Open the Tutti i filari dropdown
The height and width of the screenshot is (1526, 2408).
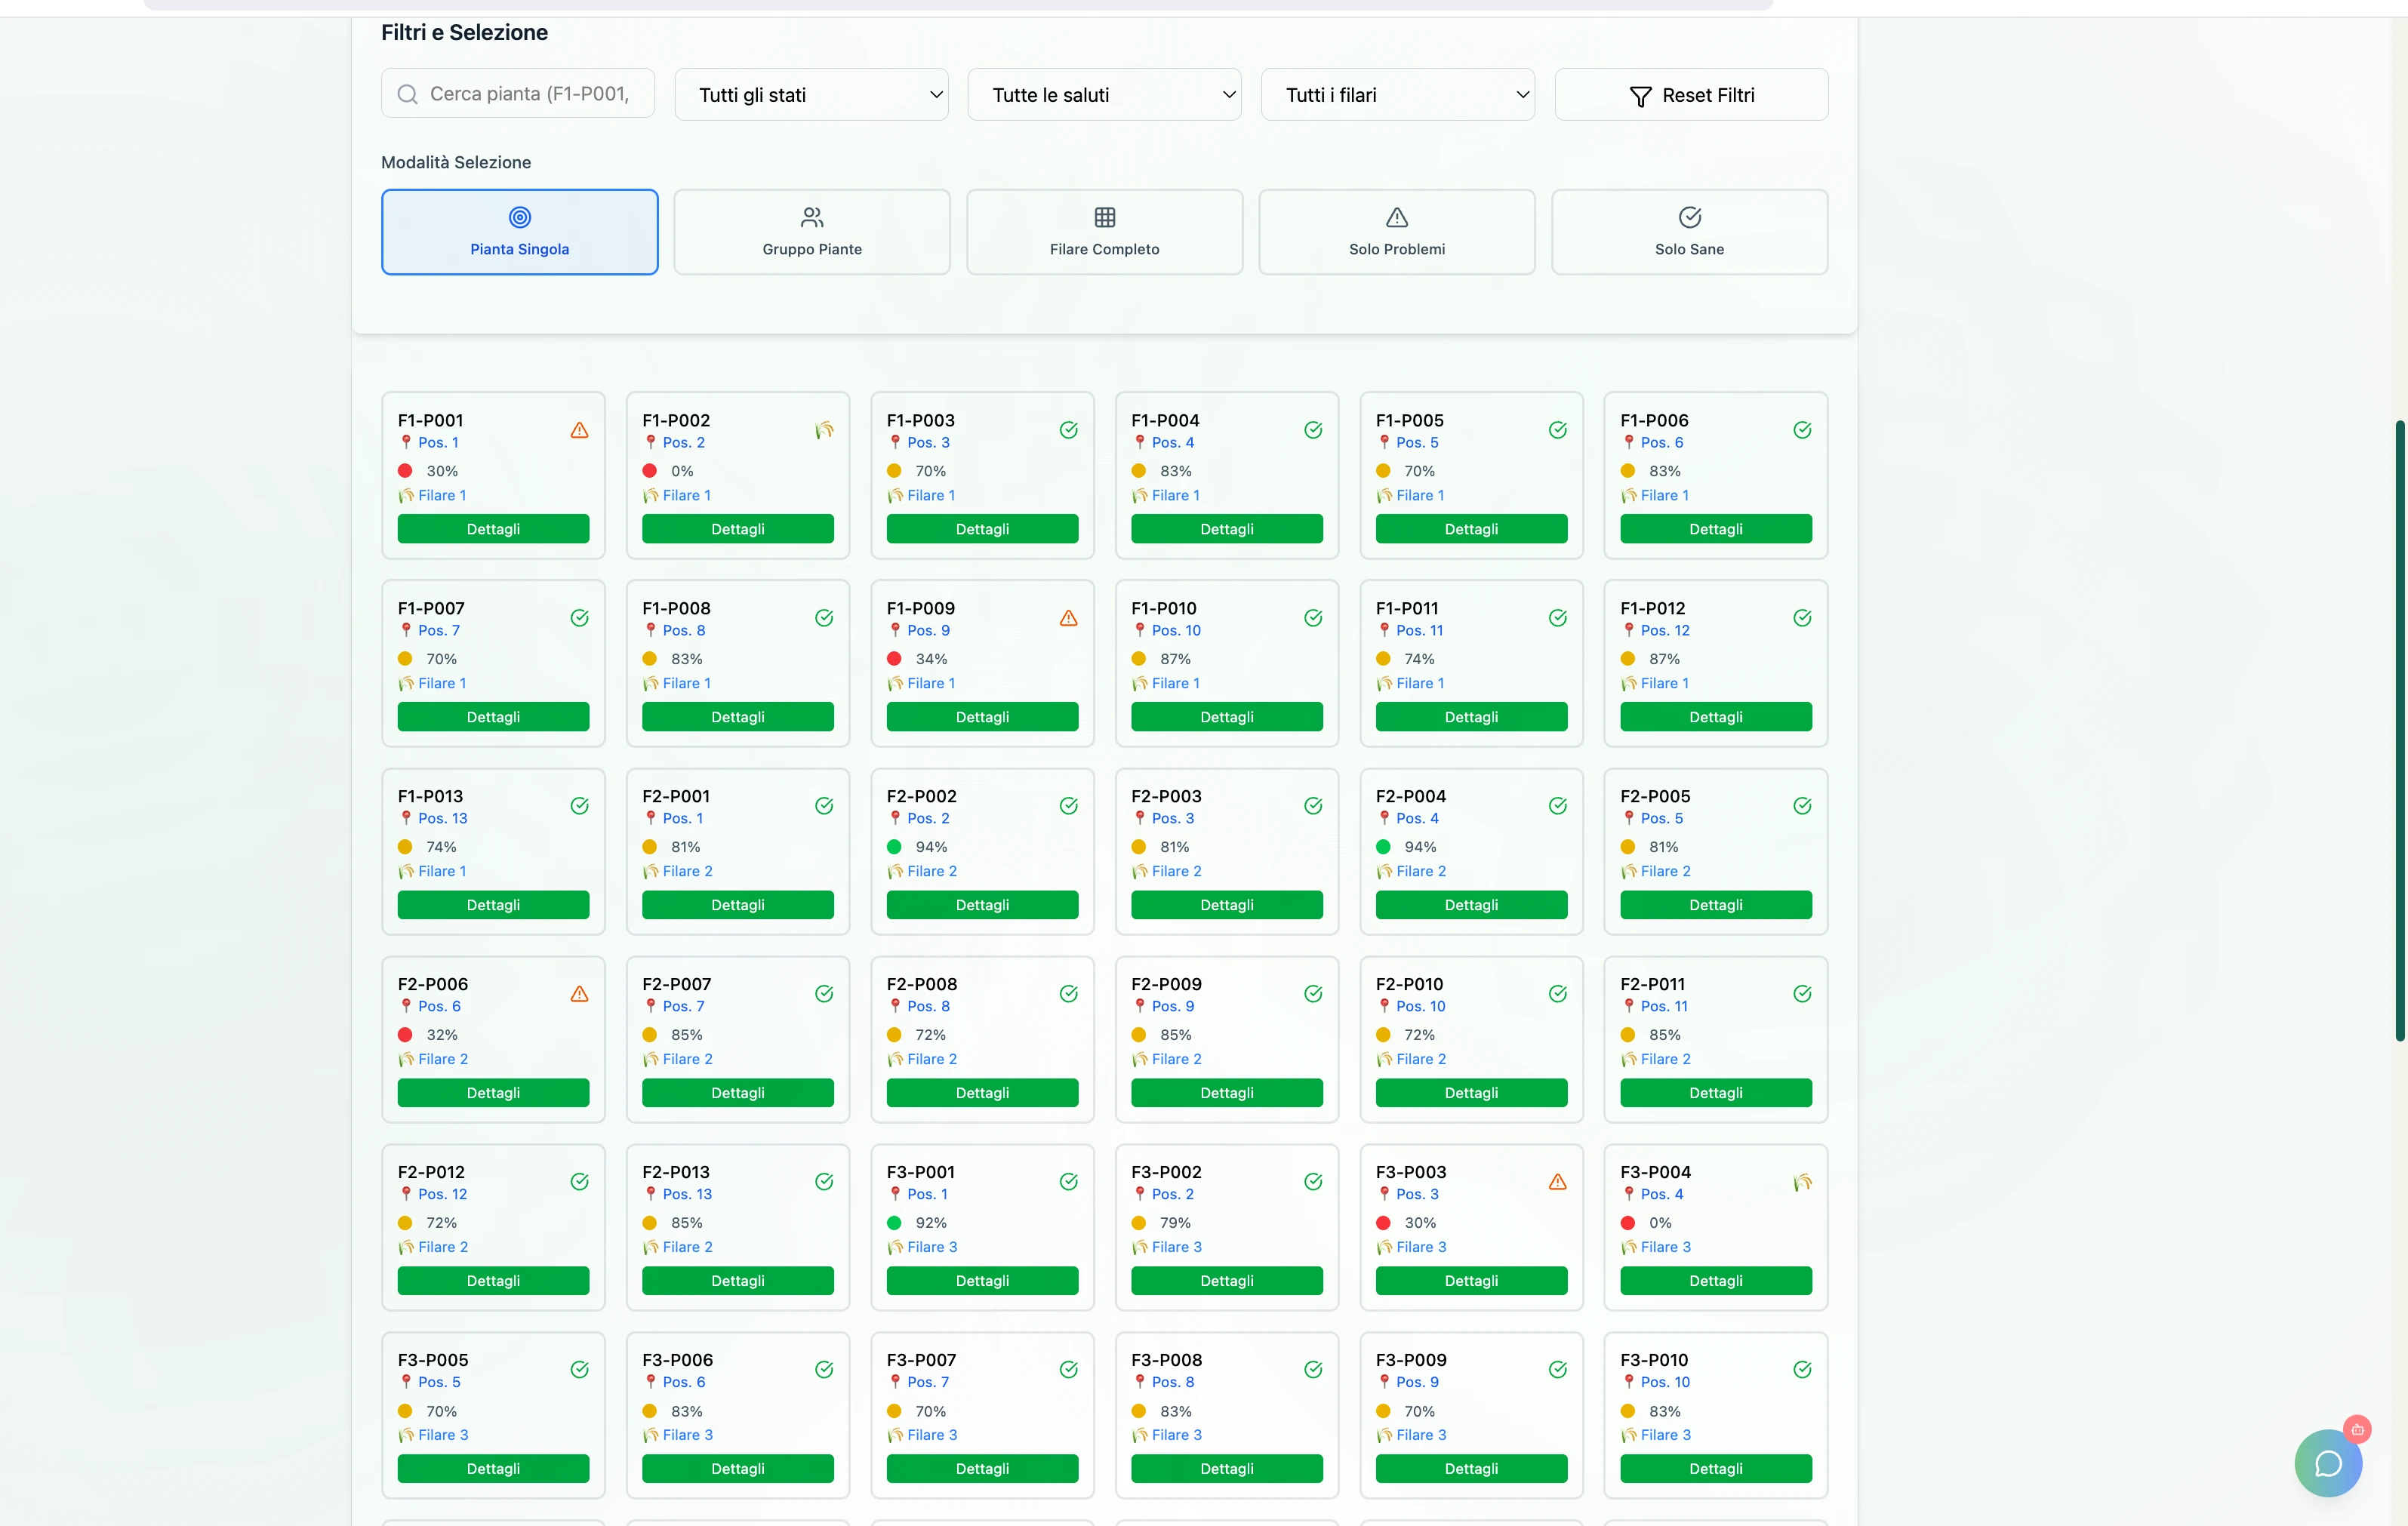[x=1397, y=95]
